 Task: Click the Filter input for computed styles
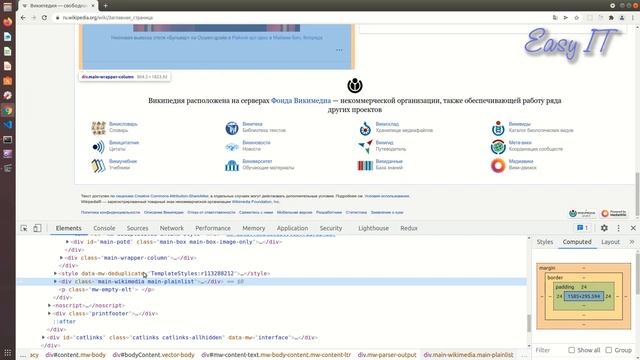(x=549, y=350)
